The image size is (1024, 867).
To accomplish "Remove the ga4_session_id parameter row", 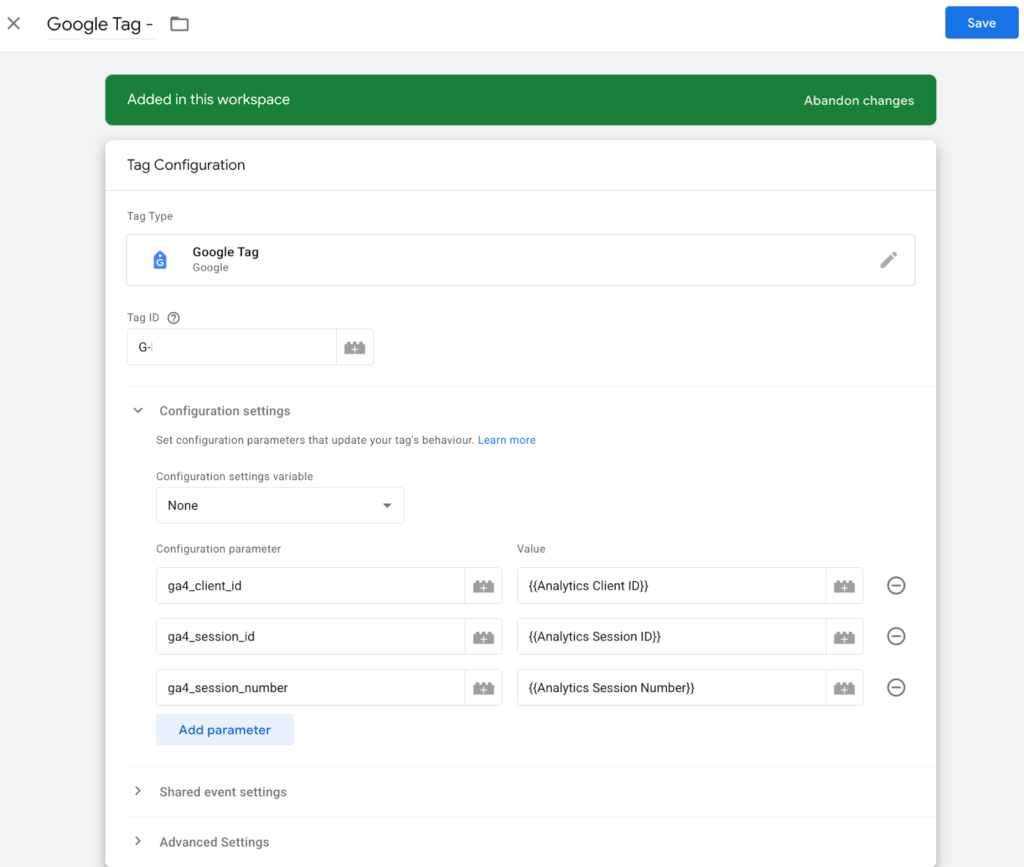I will [896, 637].
